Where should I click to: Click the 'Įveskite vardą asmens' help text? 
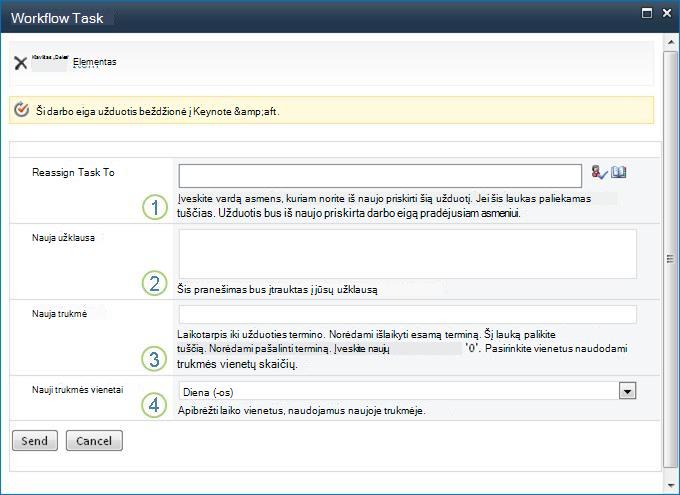pos(384,206)
